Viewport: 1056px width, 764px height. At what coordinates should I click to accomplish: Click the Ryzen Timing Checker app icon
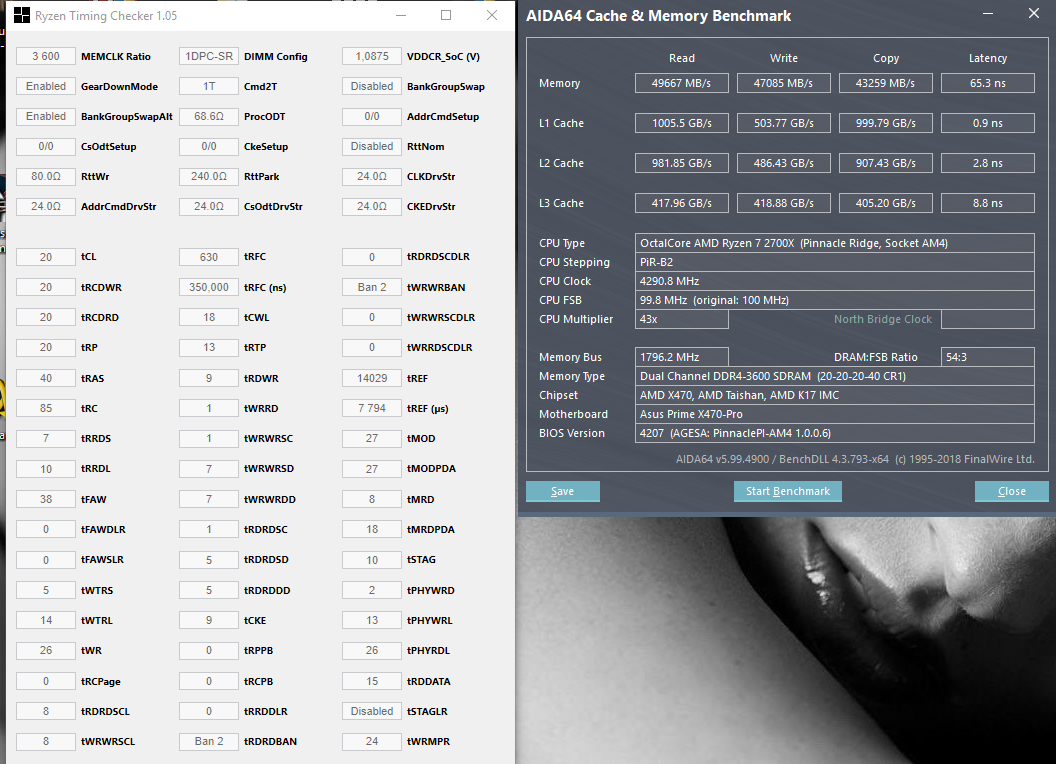click(x=22, y=15)
